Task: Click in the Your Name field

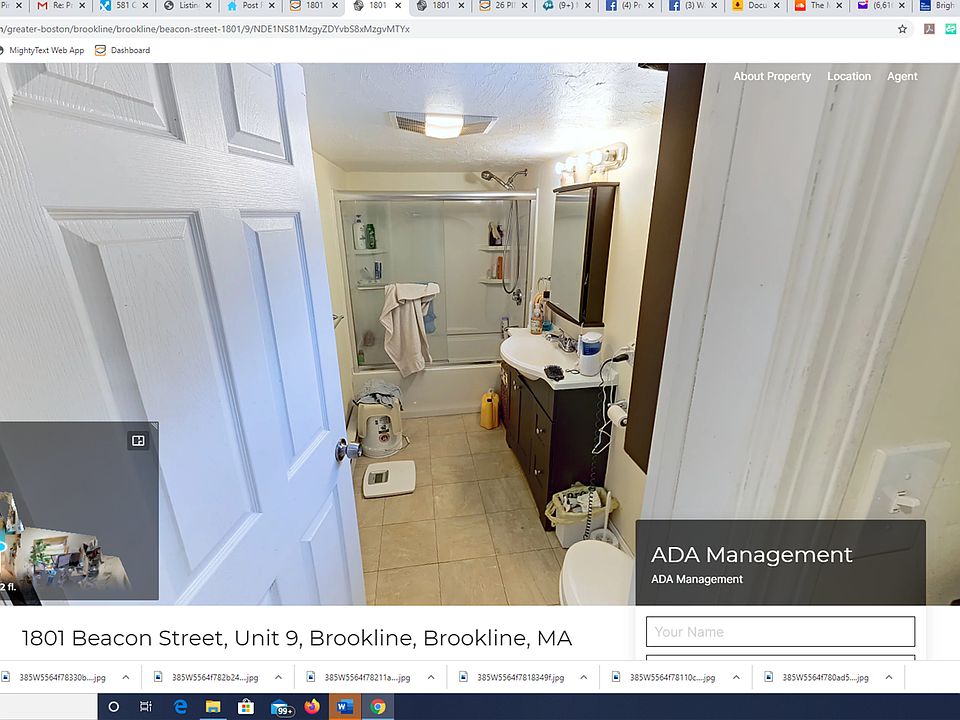Action: (x=780, y=632)
